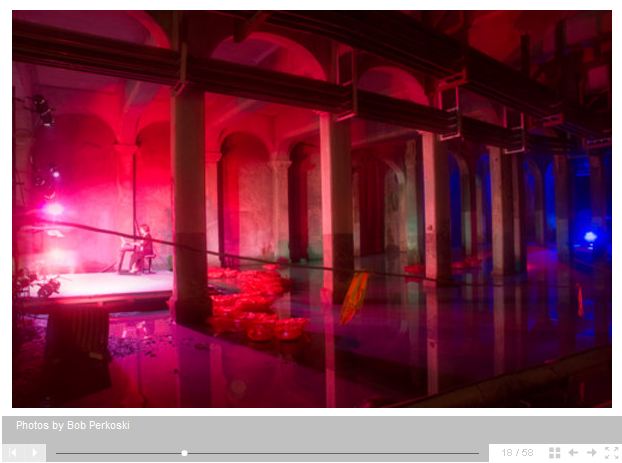Click the gray caption bar's empty area

(380, 425)
